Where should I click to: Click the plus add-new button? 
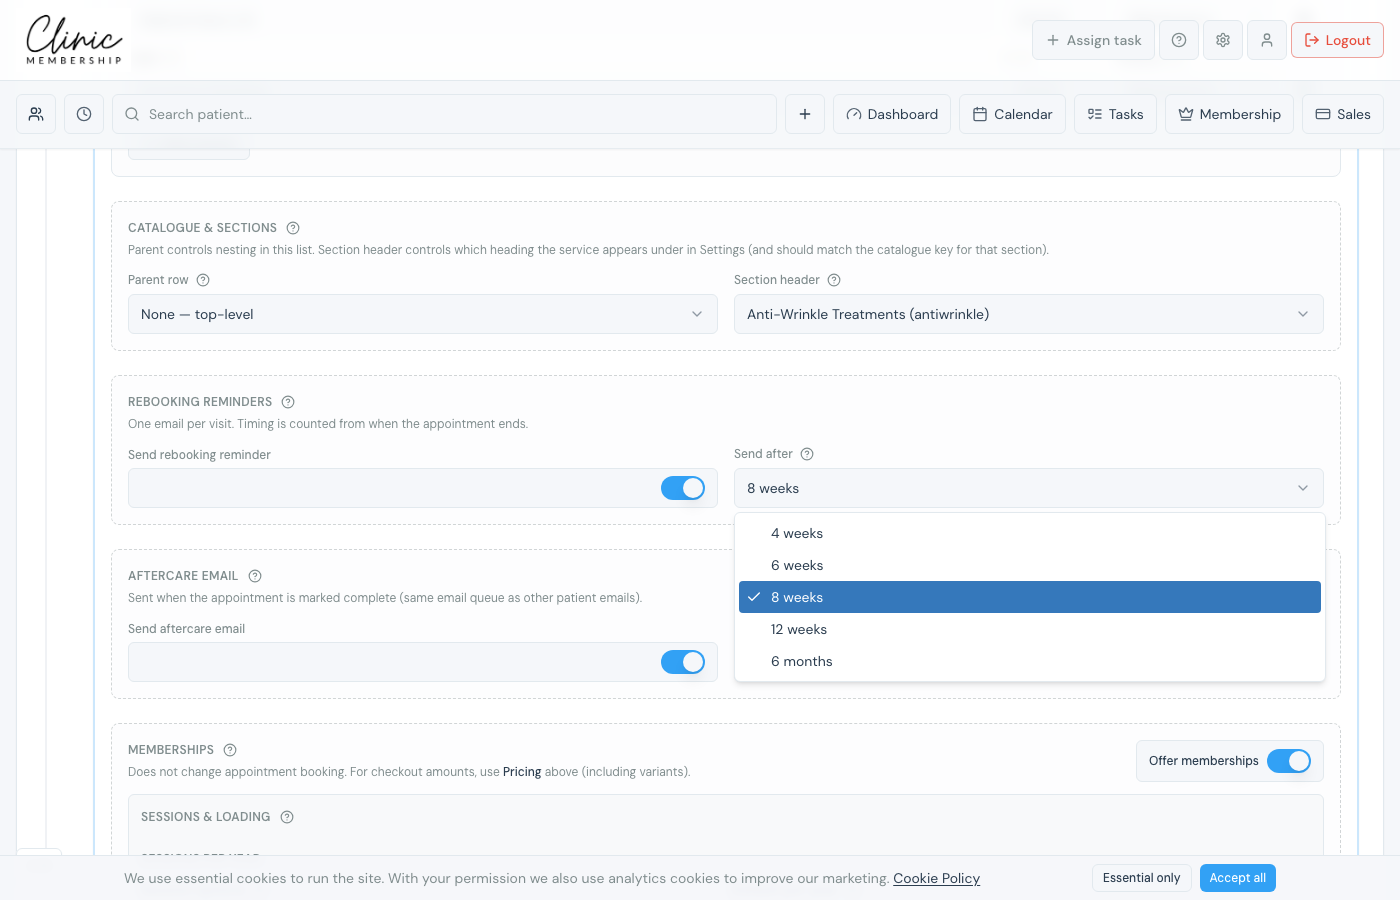(x=805, y=114)
